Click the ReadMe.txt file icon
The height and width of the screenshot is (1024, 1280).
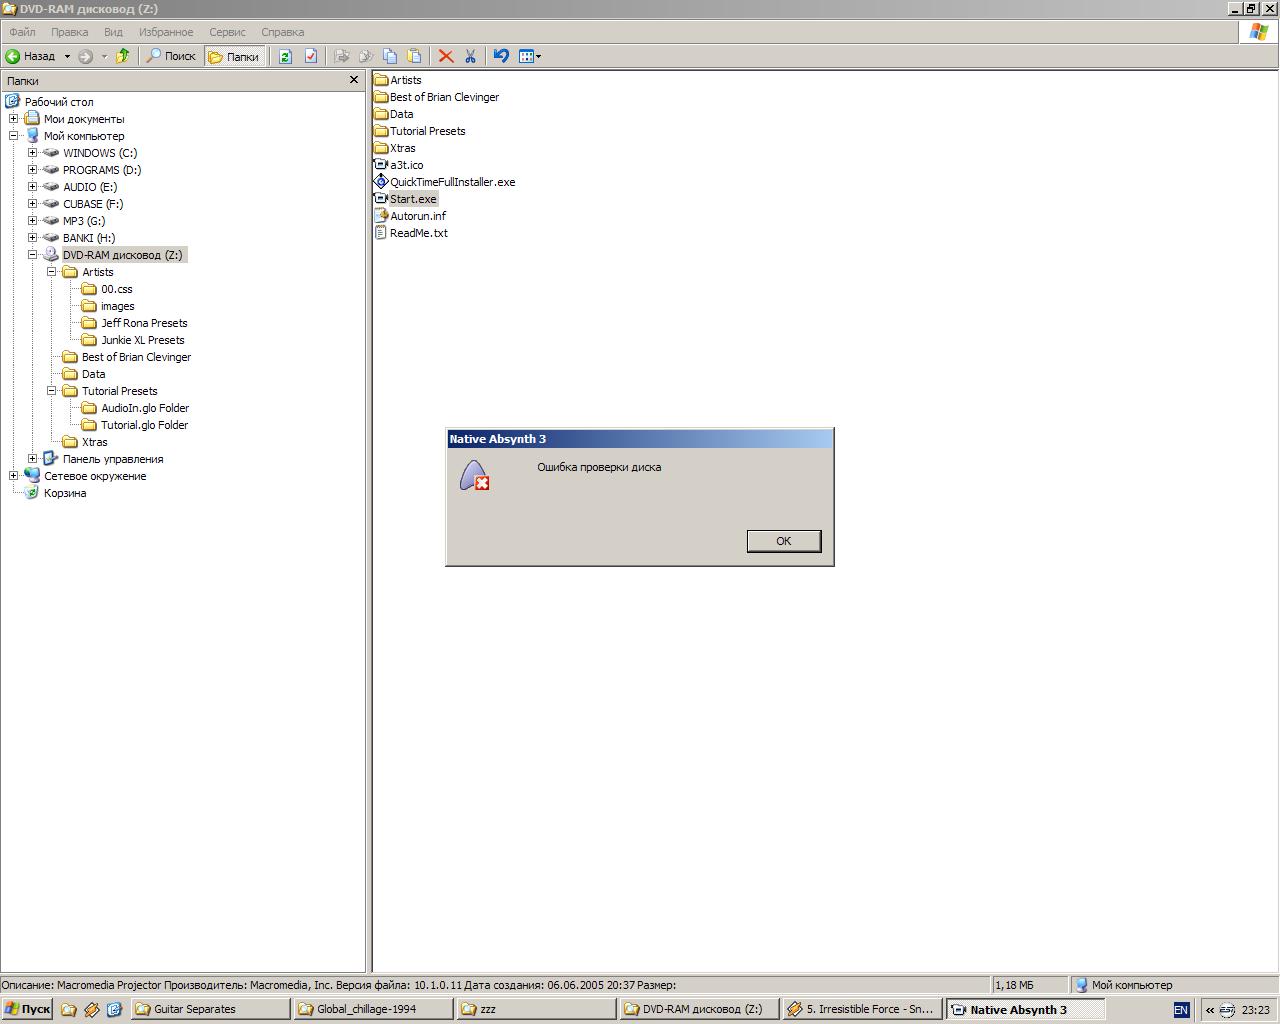point(381,233)
